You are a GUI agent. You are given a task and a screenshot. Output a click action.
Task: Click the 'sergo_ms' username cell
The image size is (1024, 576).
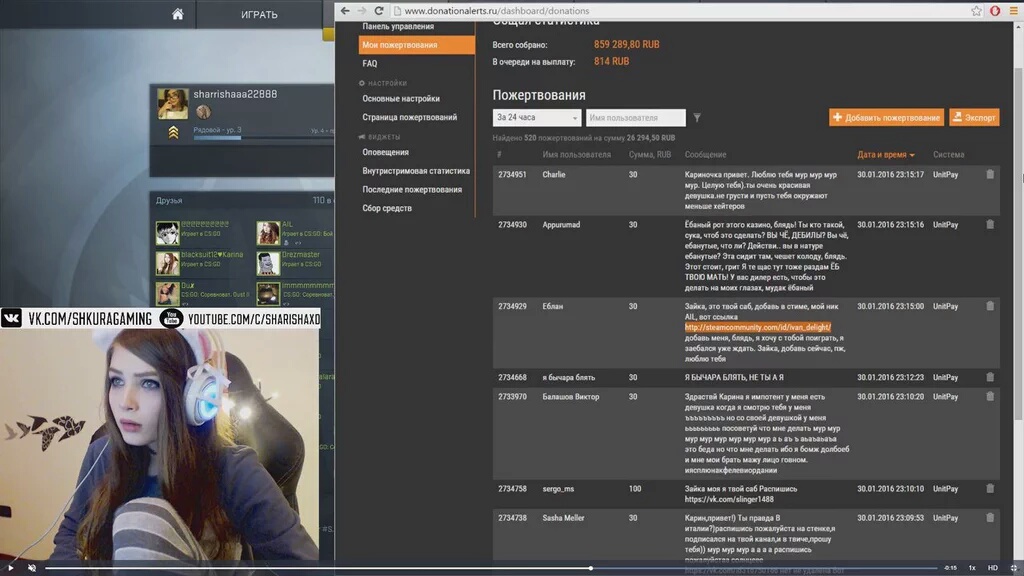pos(558,489)
